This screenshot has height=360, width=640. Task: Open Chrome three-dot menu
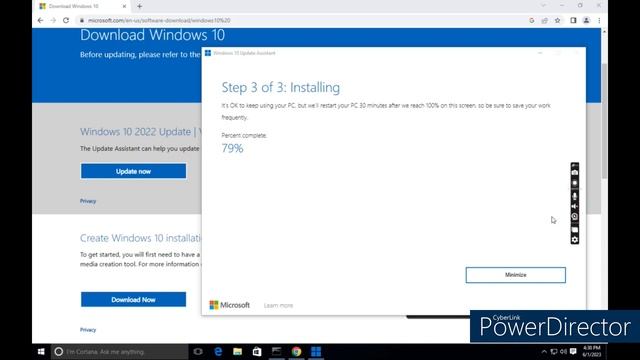pos(599,20)
